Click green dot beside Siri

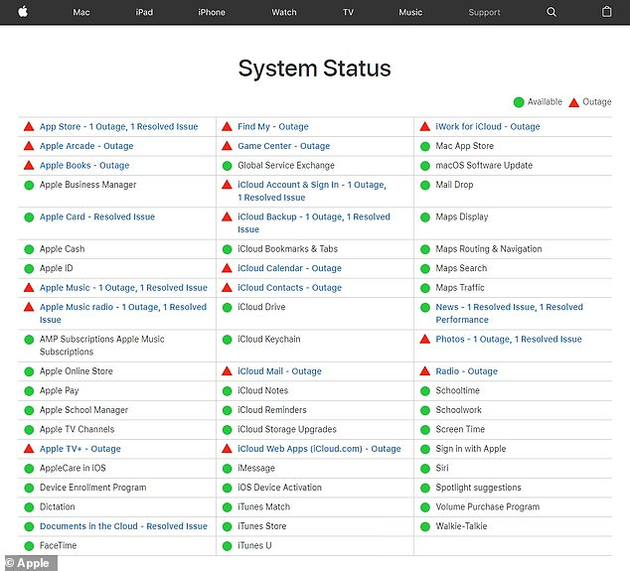tap(425, 469)
